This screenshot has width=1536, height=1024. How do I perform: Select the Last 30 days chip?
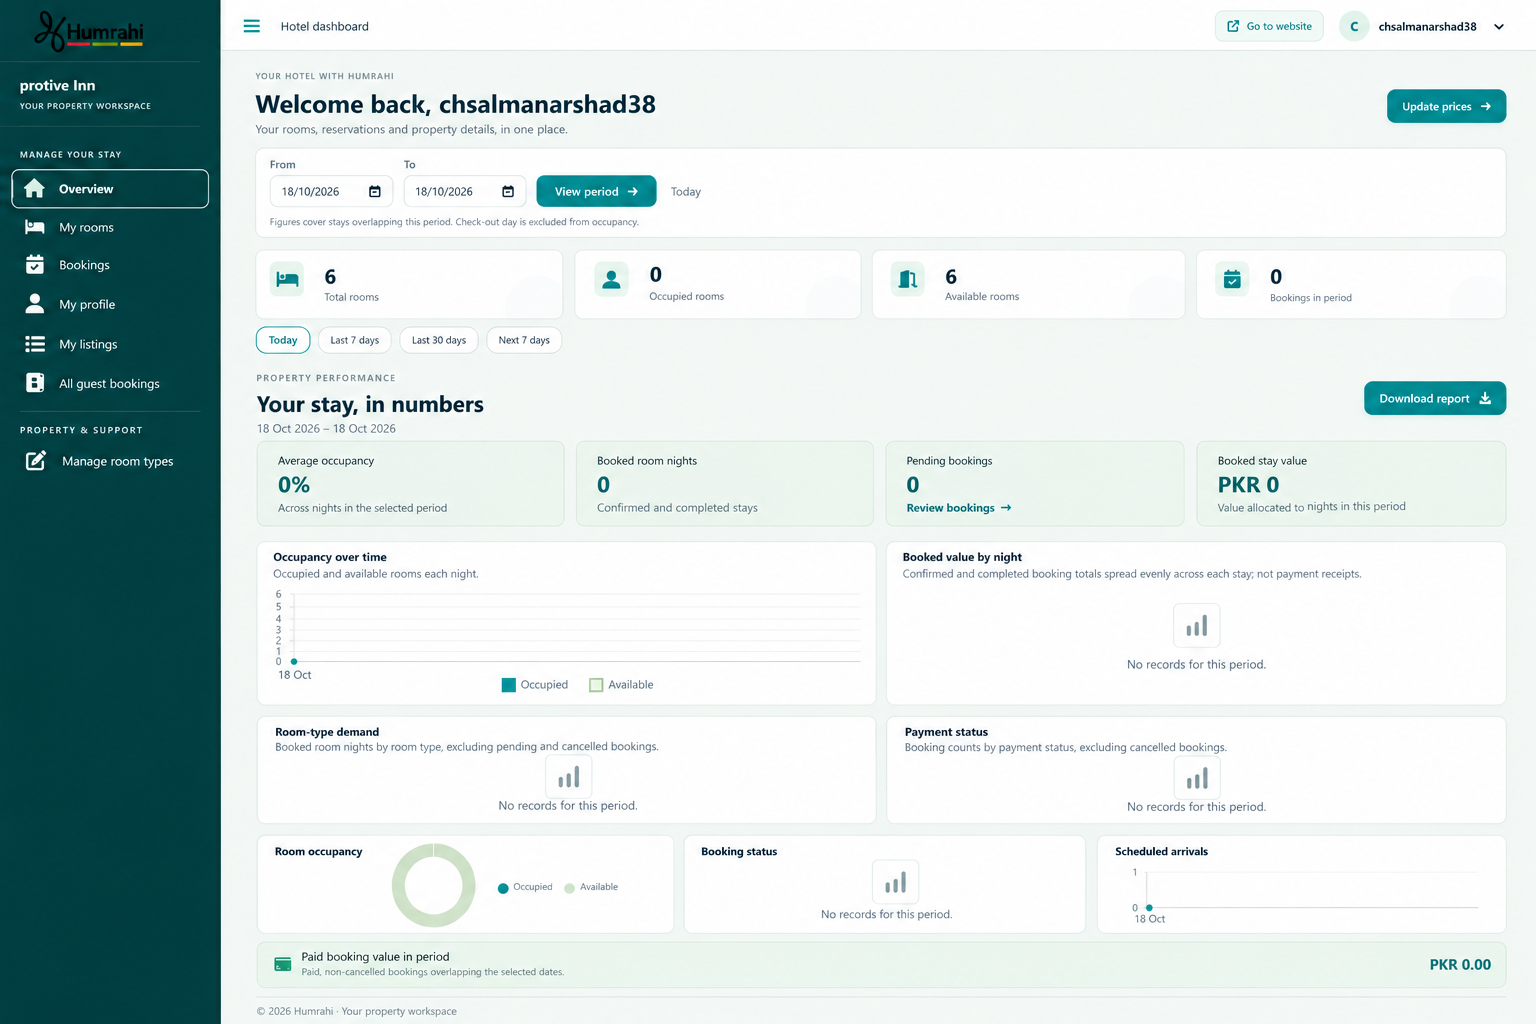[439, 340]
